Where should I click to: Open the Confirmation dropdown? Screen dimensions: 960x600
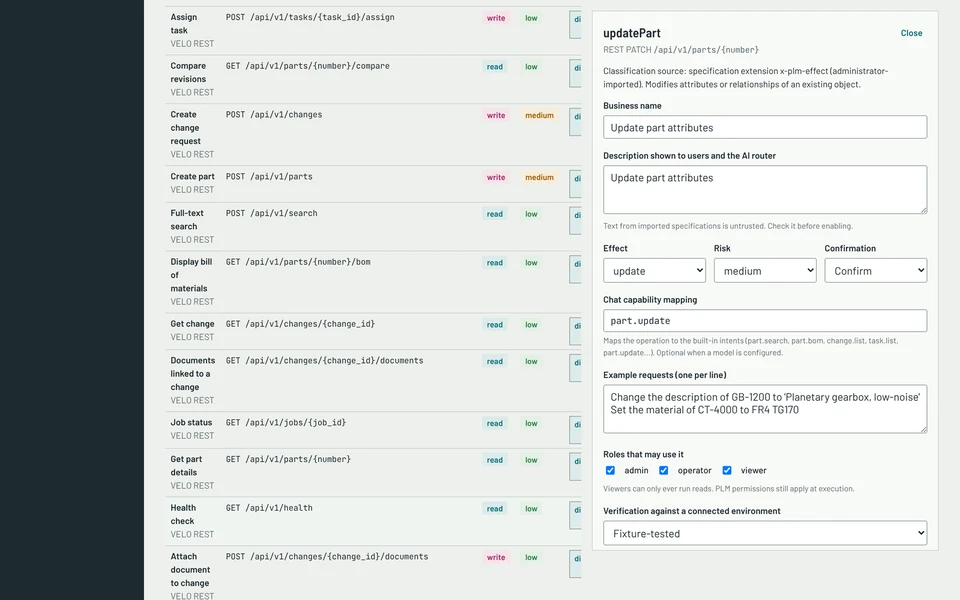click(876, 271)
